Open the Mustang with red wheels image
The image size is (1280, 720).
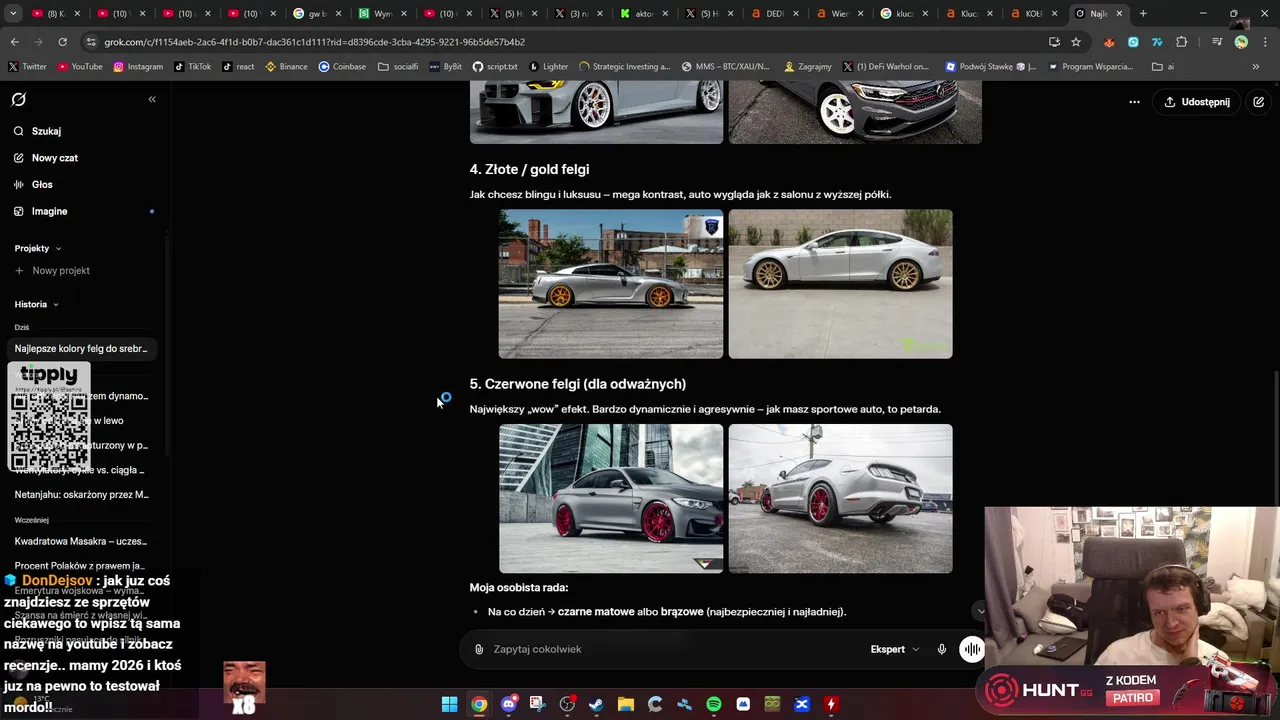[x=840, y=498]
